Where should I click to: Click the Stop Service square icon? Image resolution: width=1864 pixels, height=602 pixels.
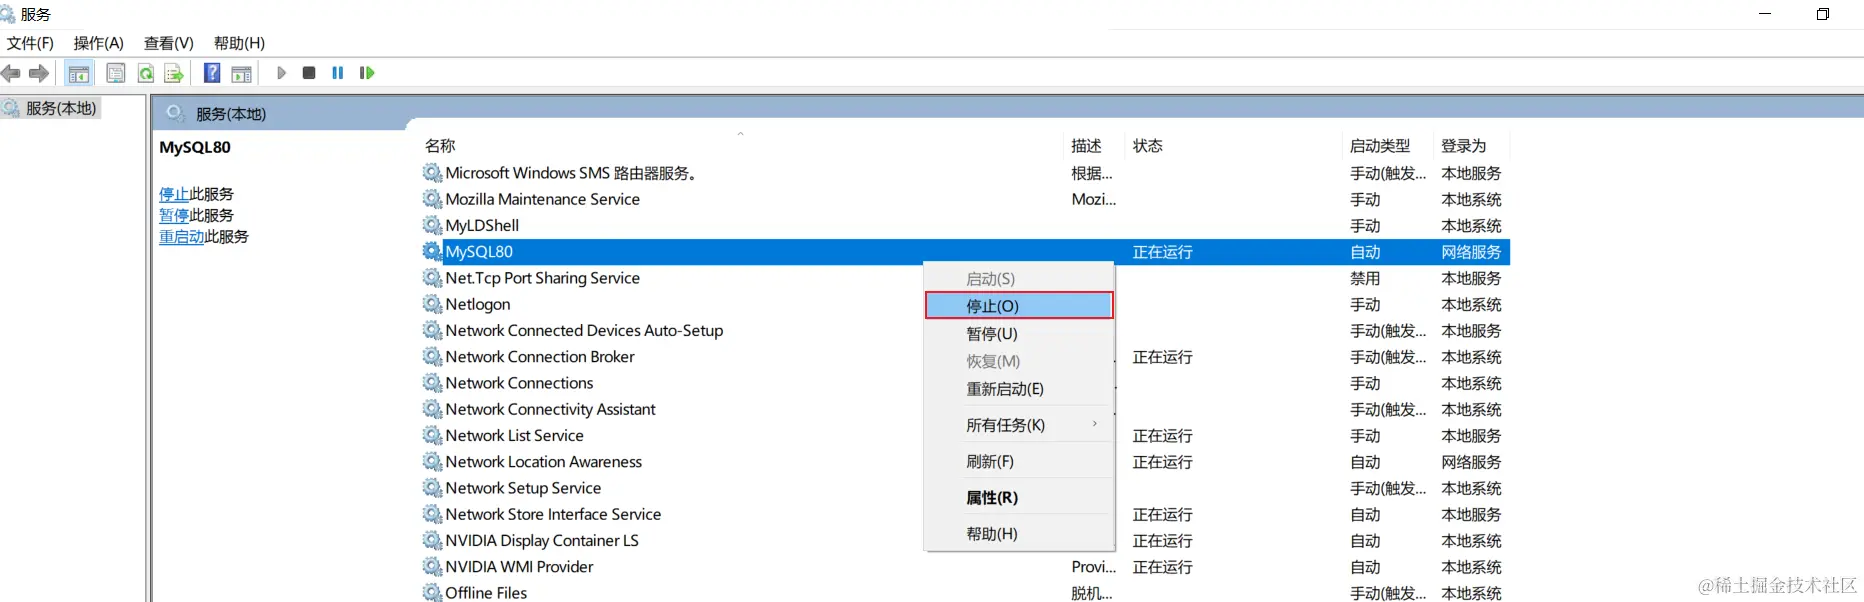coord(309,73)
